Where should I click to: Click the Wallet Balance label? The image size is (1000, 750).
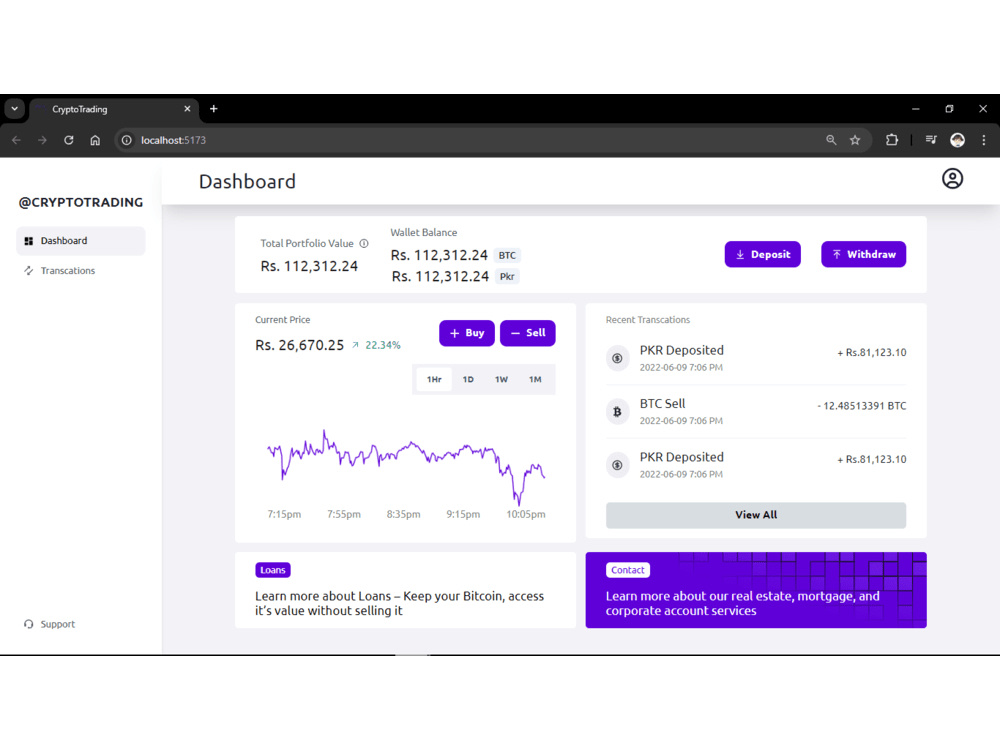tap(423, 232)
